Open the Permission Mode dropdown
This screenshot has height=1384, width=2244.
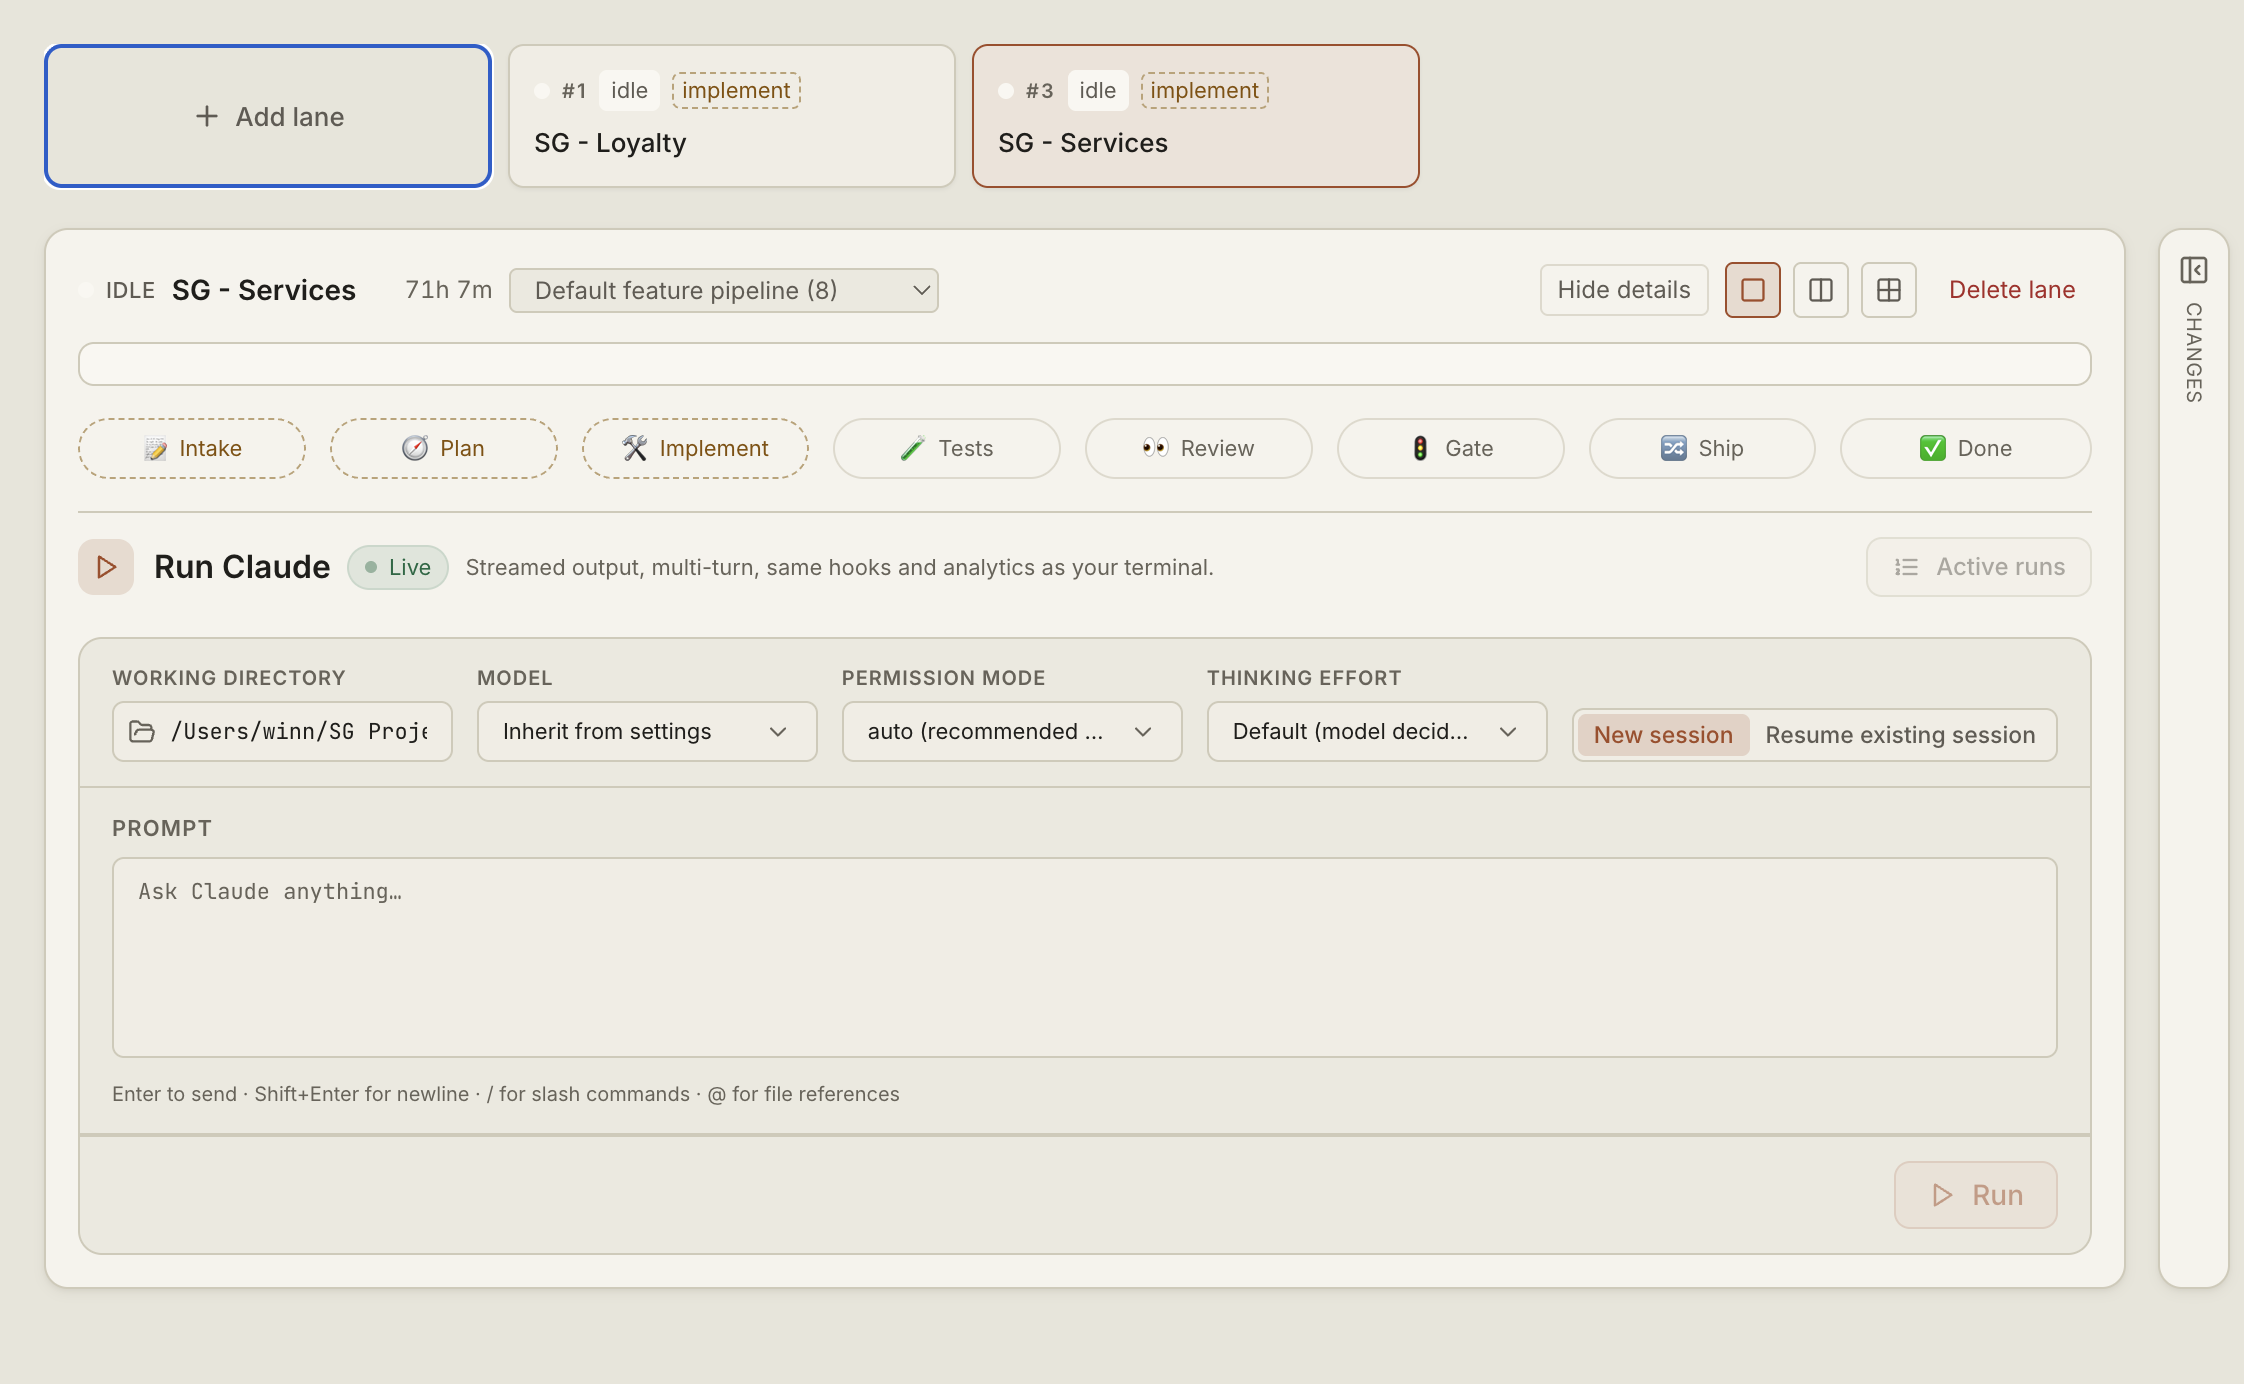coord(1012,732)
